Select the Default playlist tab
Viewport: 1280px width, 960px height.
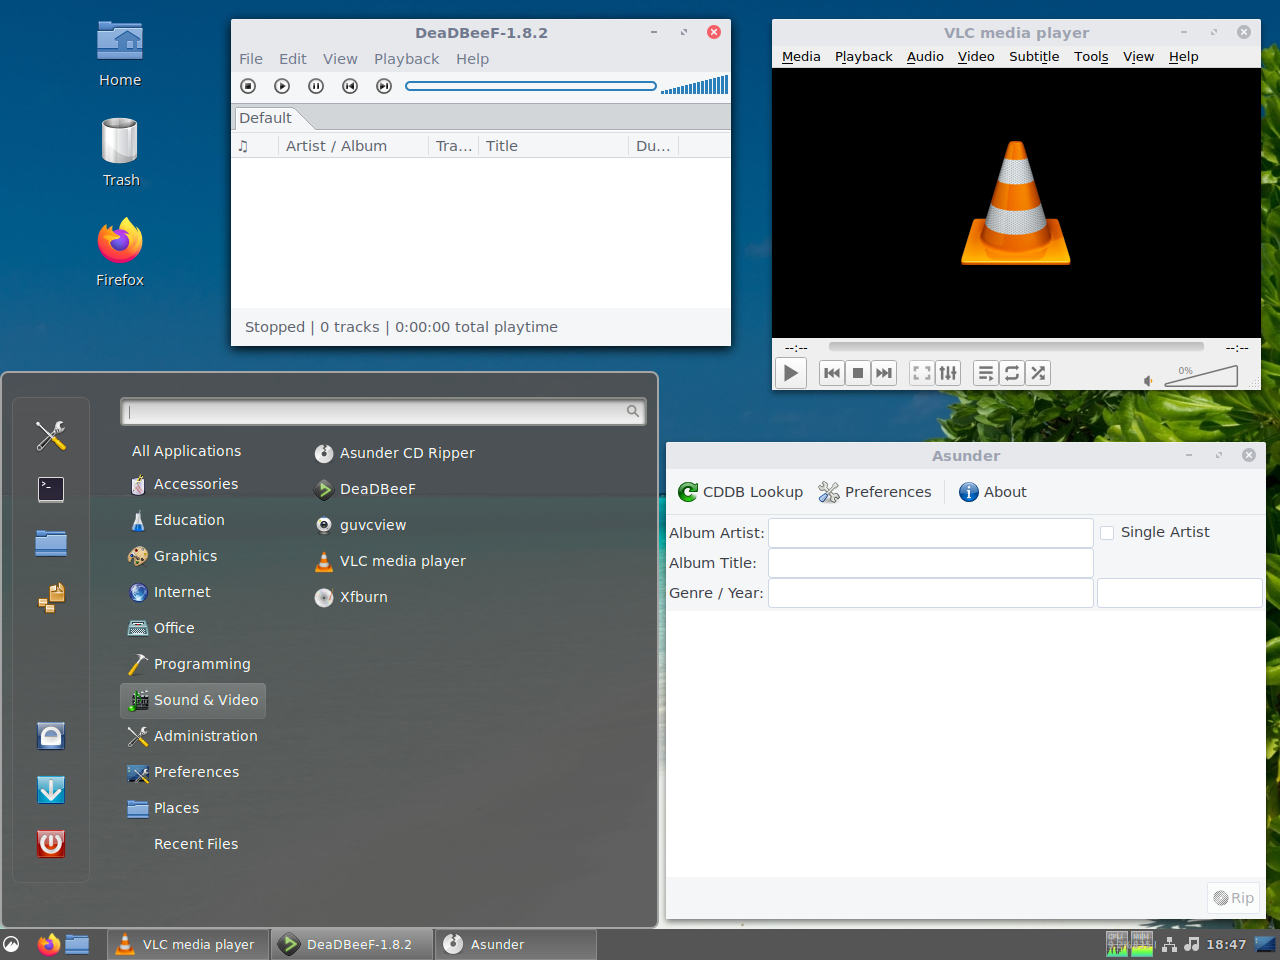click(x=266, y=118)
